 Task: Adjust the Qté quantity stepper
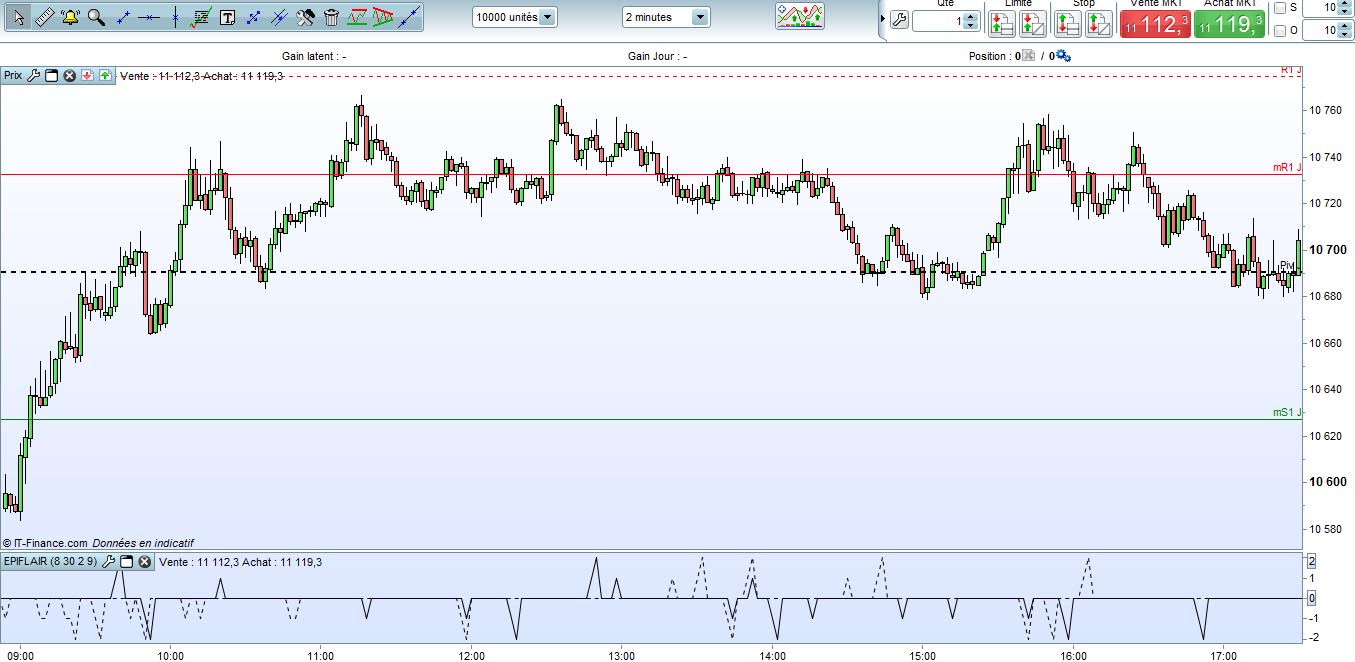(971, 21)
